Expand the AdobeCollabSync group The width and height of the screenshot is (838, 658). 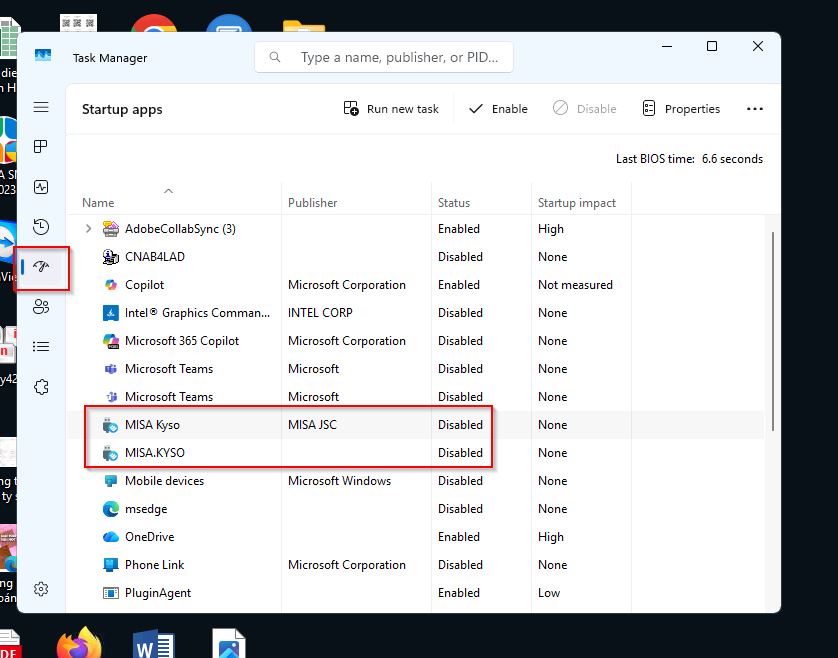(x=88, y=229)
